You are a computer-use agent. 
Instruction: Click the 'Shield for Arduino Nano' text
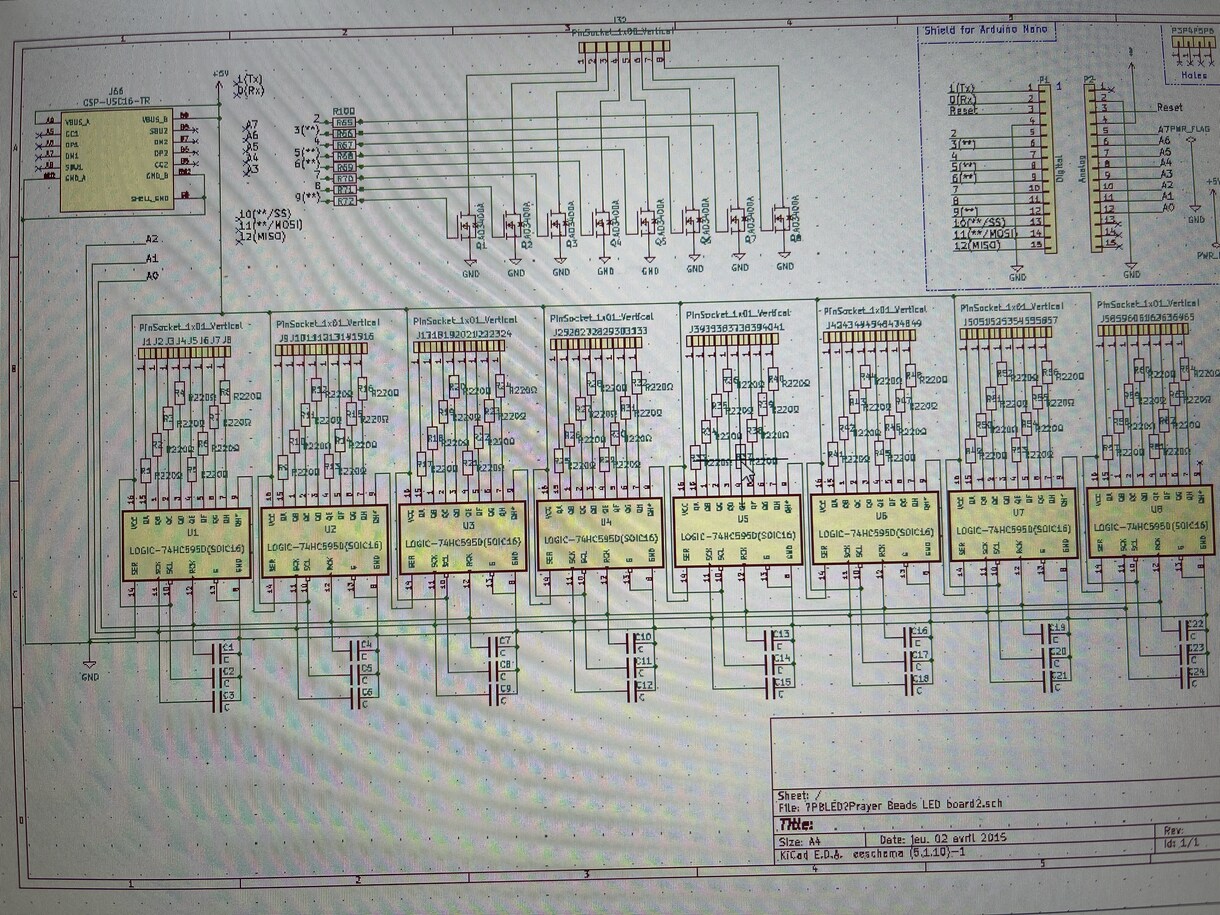pyautogui.click(x=985, y=30)
